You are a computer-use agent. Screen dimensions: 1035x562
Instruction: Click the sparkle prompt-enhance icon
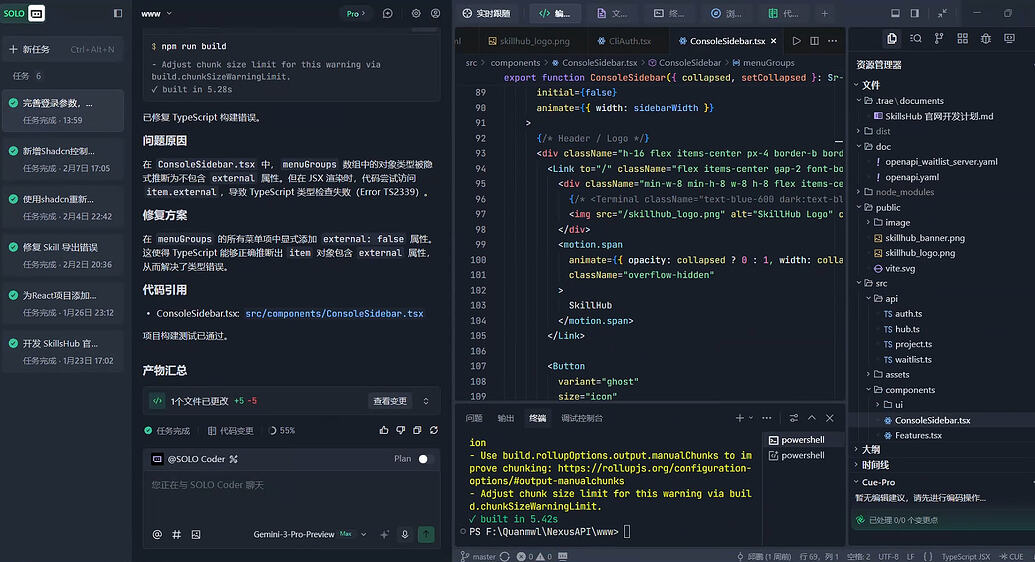(385, 534)
